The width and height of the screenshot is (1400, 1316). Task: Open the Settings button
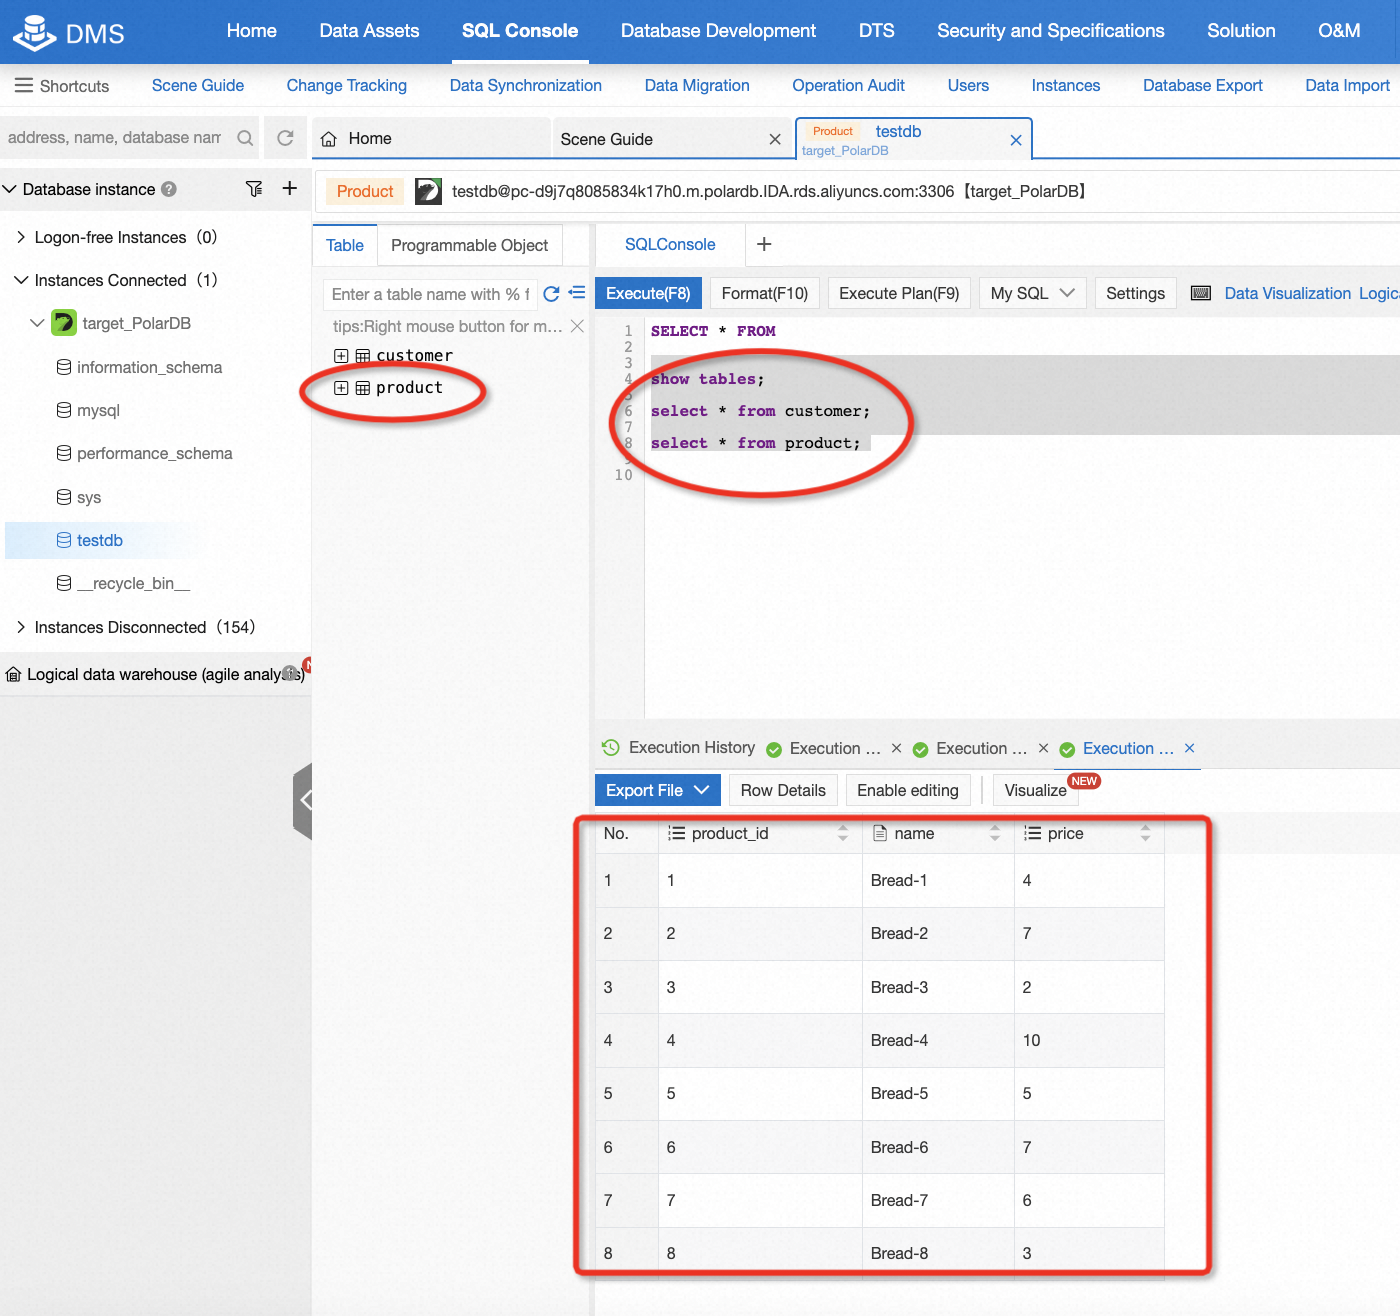tap(1135, 293)
